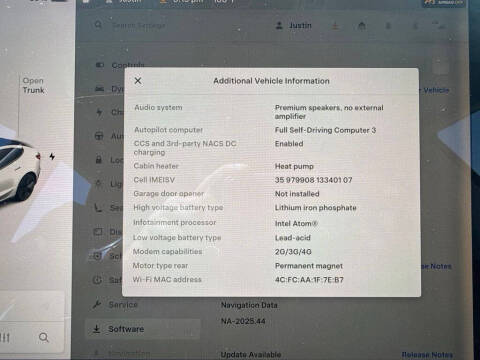480x360 pixels.
Task: Tap the Garage door opener label
Action: 168,194
